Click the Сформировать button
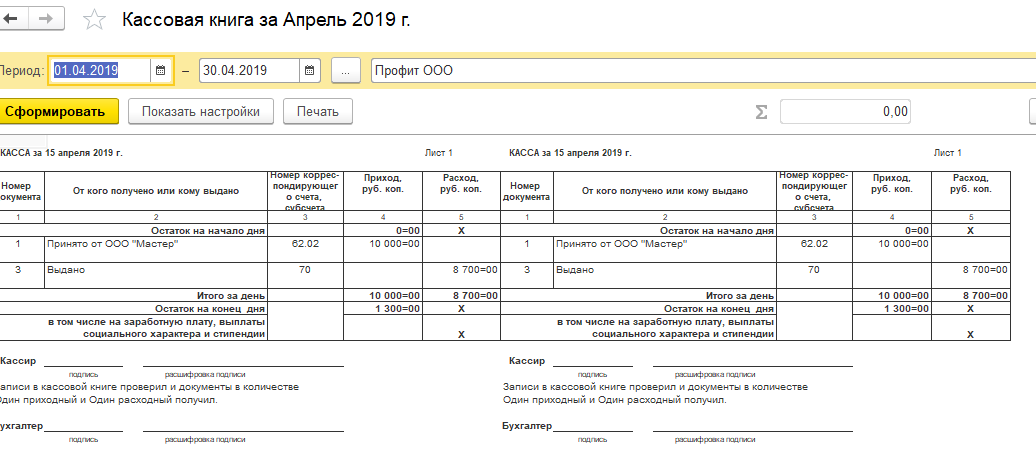This screenshot has width=1036, height=462. (x=58, y=112)
